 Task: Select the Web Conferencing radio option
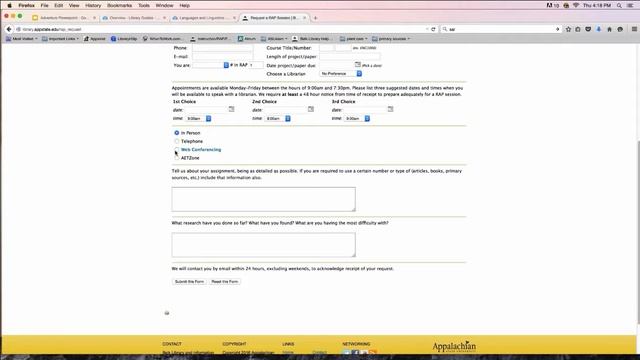coord(177,150)
